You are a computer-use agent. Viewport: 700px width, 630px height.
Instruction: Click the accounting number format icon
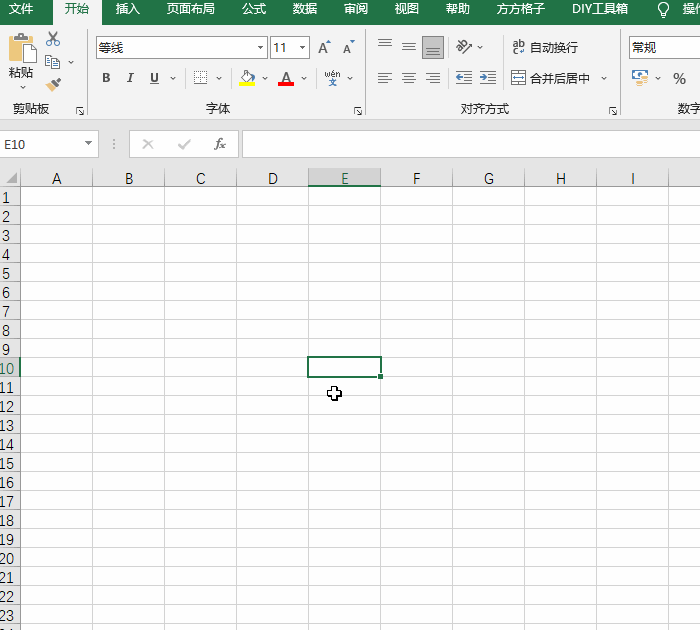[x=640, y=78]
